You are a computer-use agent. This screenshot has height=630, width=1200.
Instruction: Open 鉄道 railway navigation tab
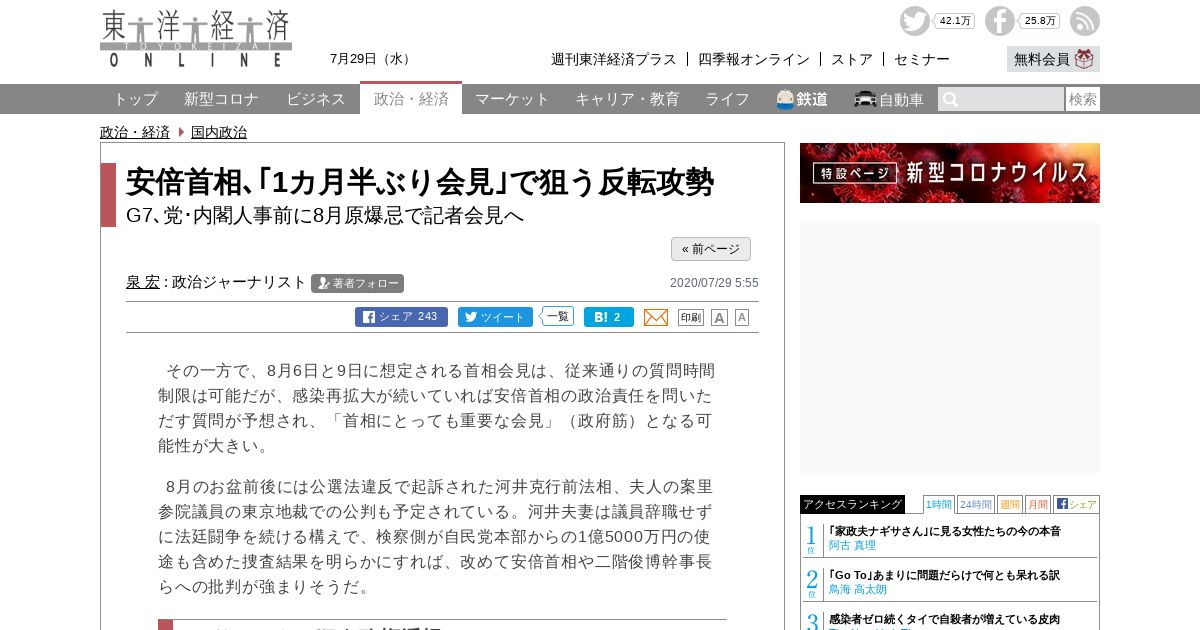[802, 99]
